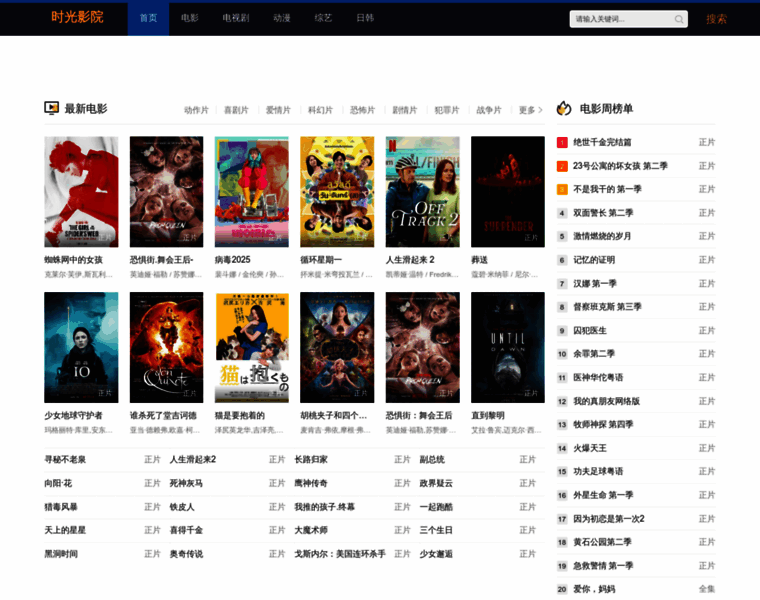760x600 pixels.
Task: Open 副总统 list entry
Action: point(432,459)
